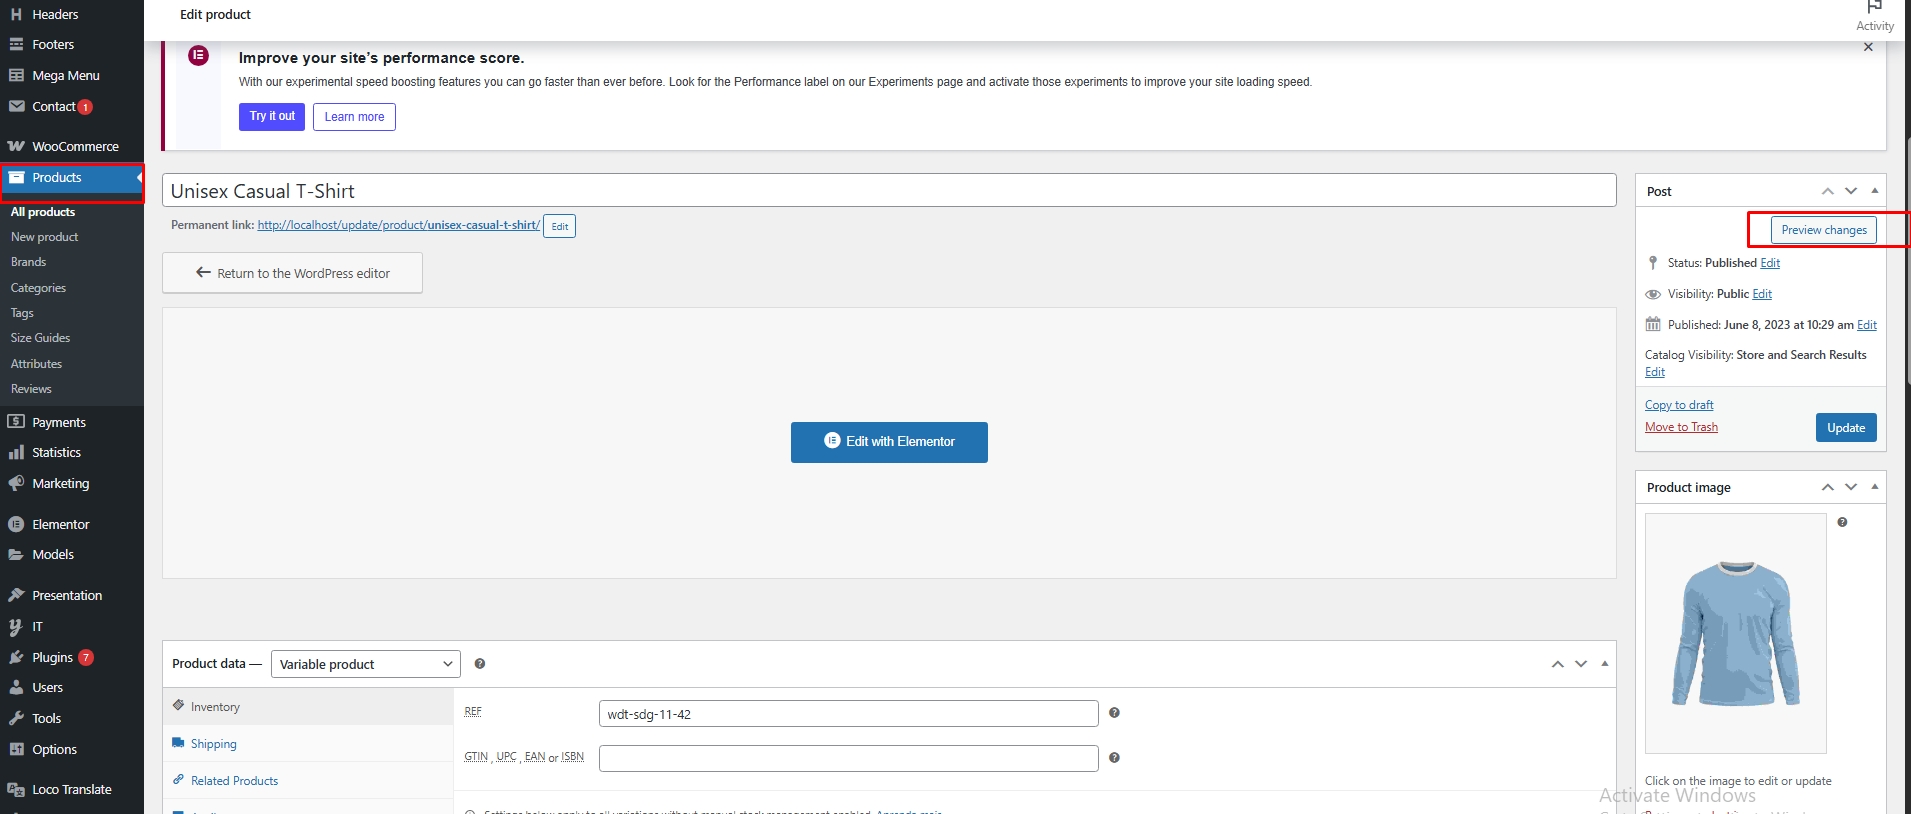Open the Variable product type dropdown
This screenshot has width=1911, height=814.
pyautogui.click(x=365, y=664)
